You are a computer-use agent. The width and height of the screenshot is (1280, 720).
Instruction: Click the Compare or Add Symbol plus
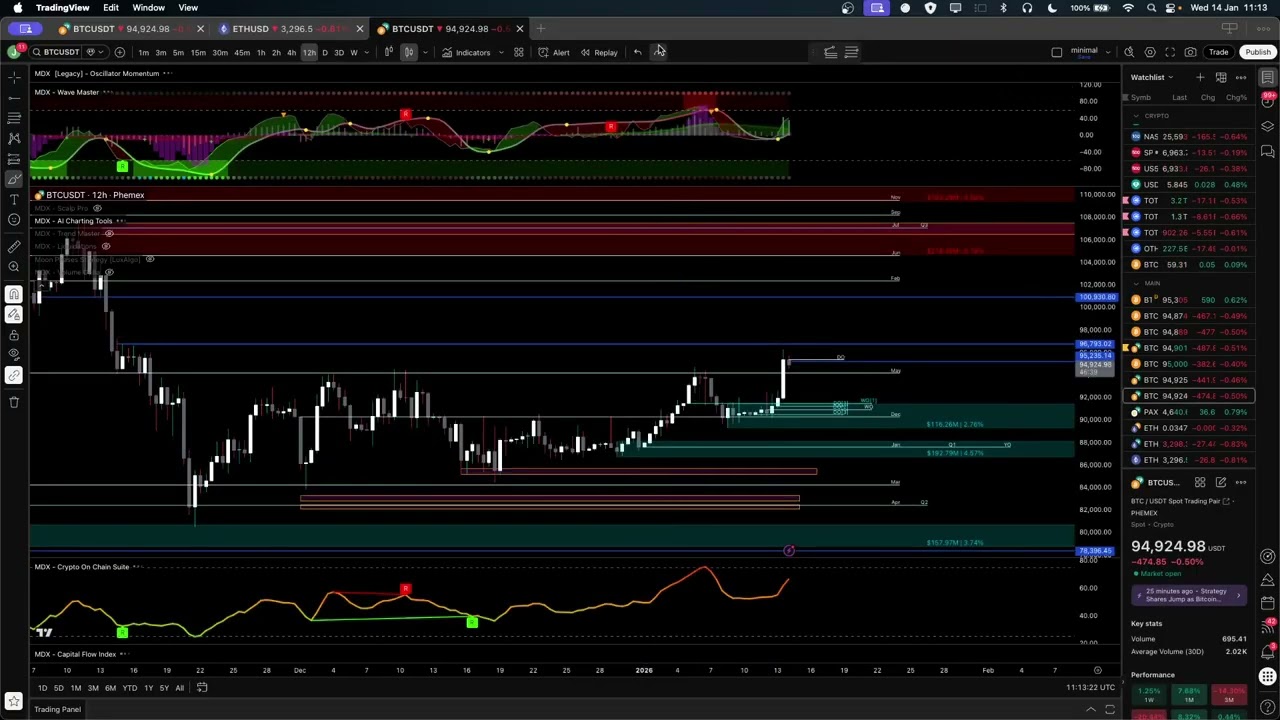click(x=119, y=52)
